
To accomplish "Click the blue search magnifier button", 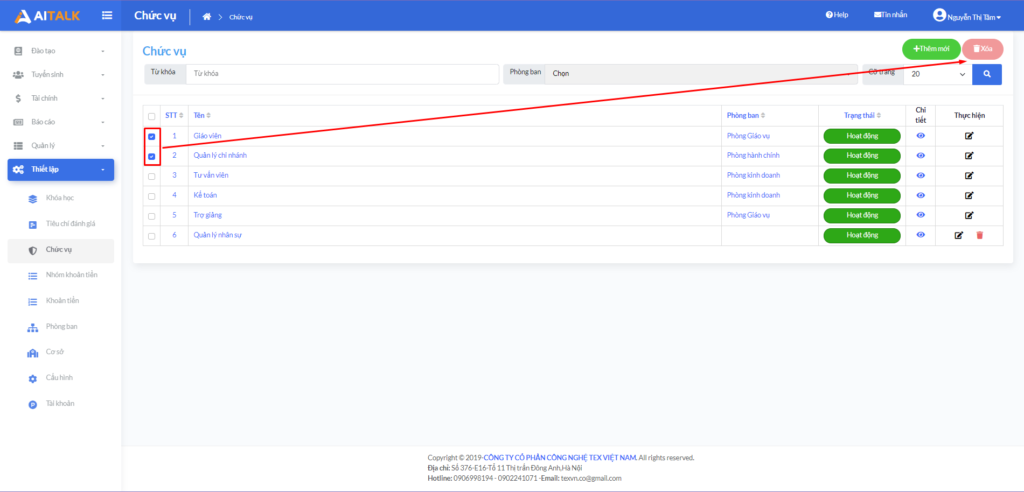I will [986, 74].
